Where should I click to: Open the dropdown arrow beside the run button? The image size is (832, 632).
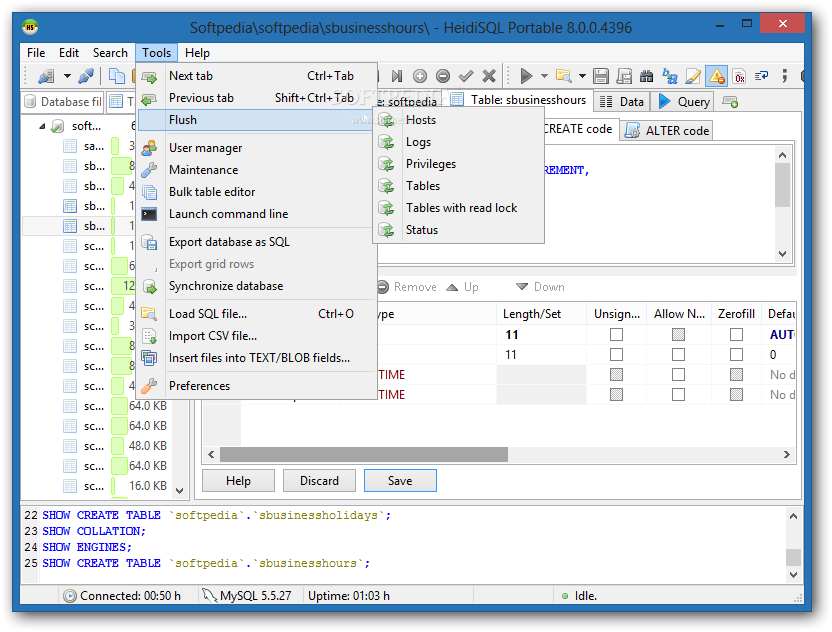point(544,76)
